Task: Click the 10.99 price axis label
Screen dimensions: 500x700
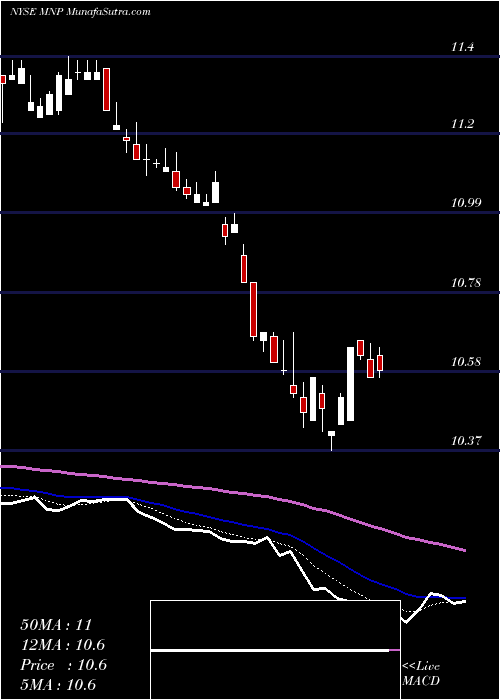Action: [x=466, y=203]
